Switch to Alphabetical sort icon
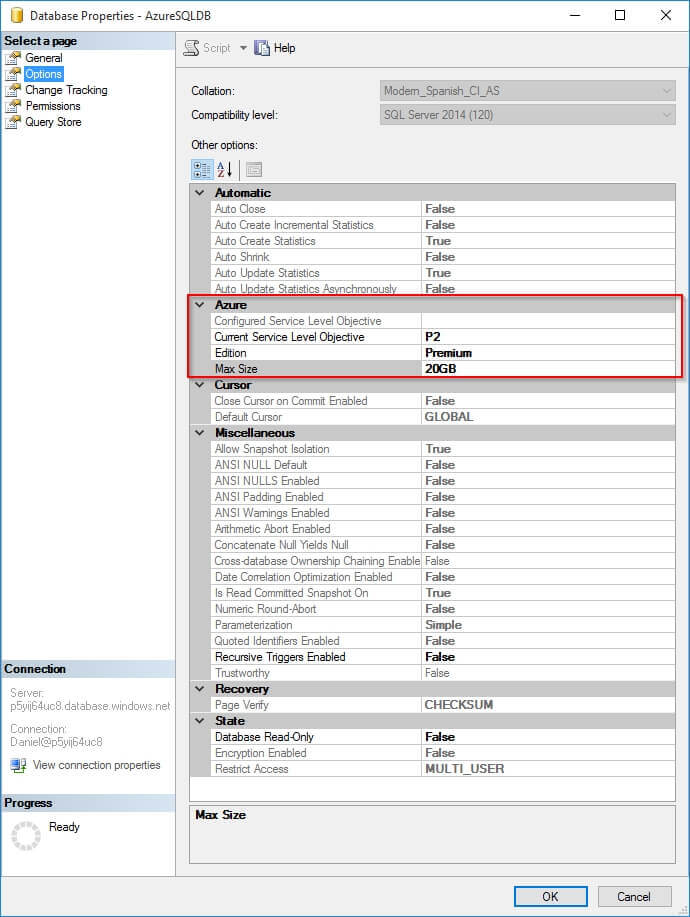 point(225,170)
